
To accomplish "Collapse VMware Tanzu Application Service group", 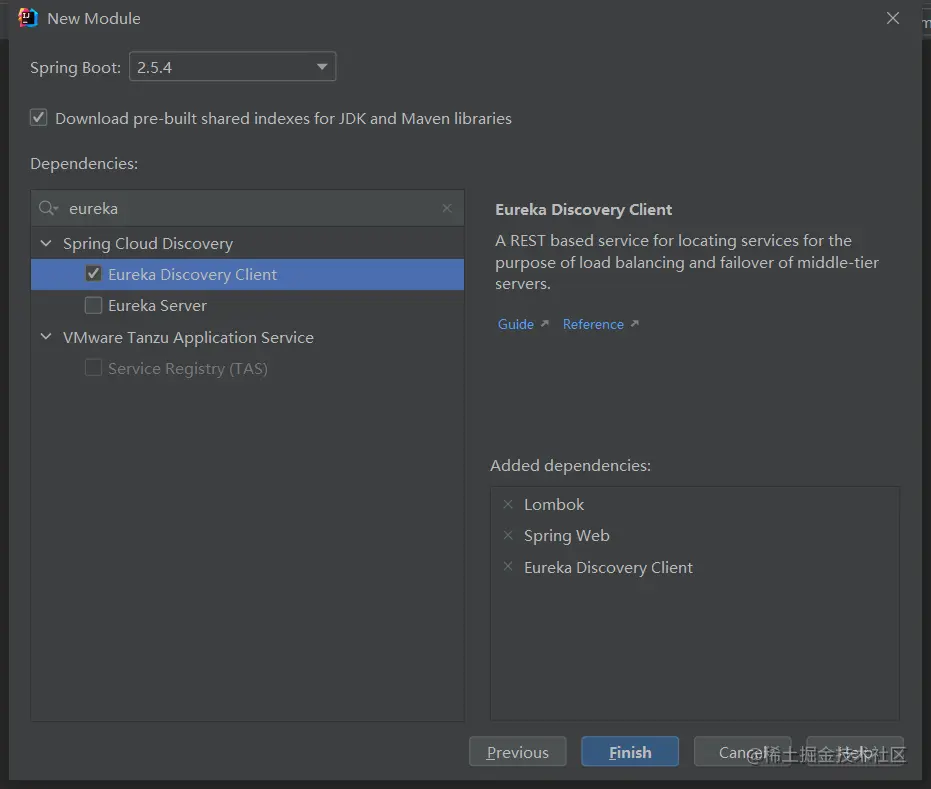I will [x=46, y=337].
